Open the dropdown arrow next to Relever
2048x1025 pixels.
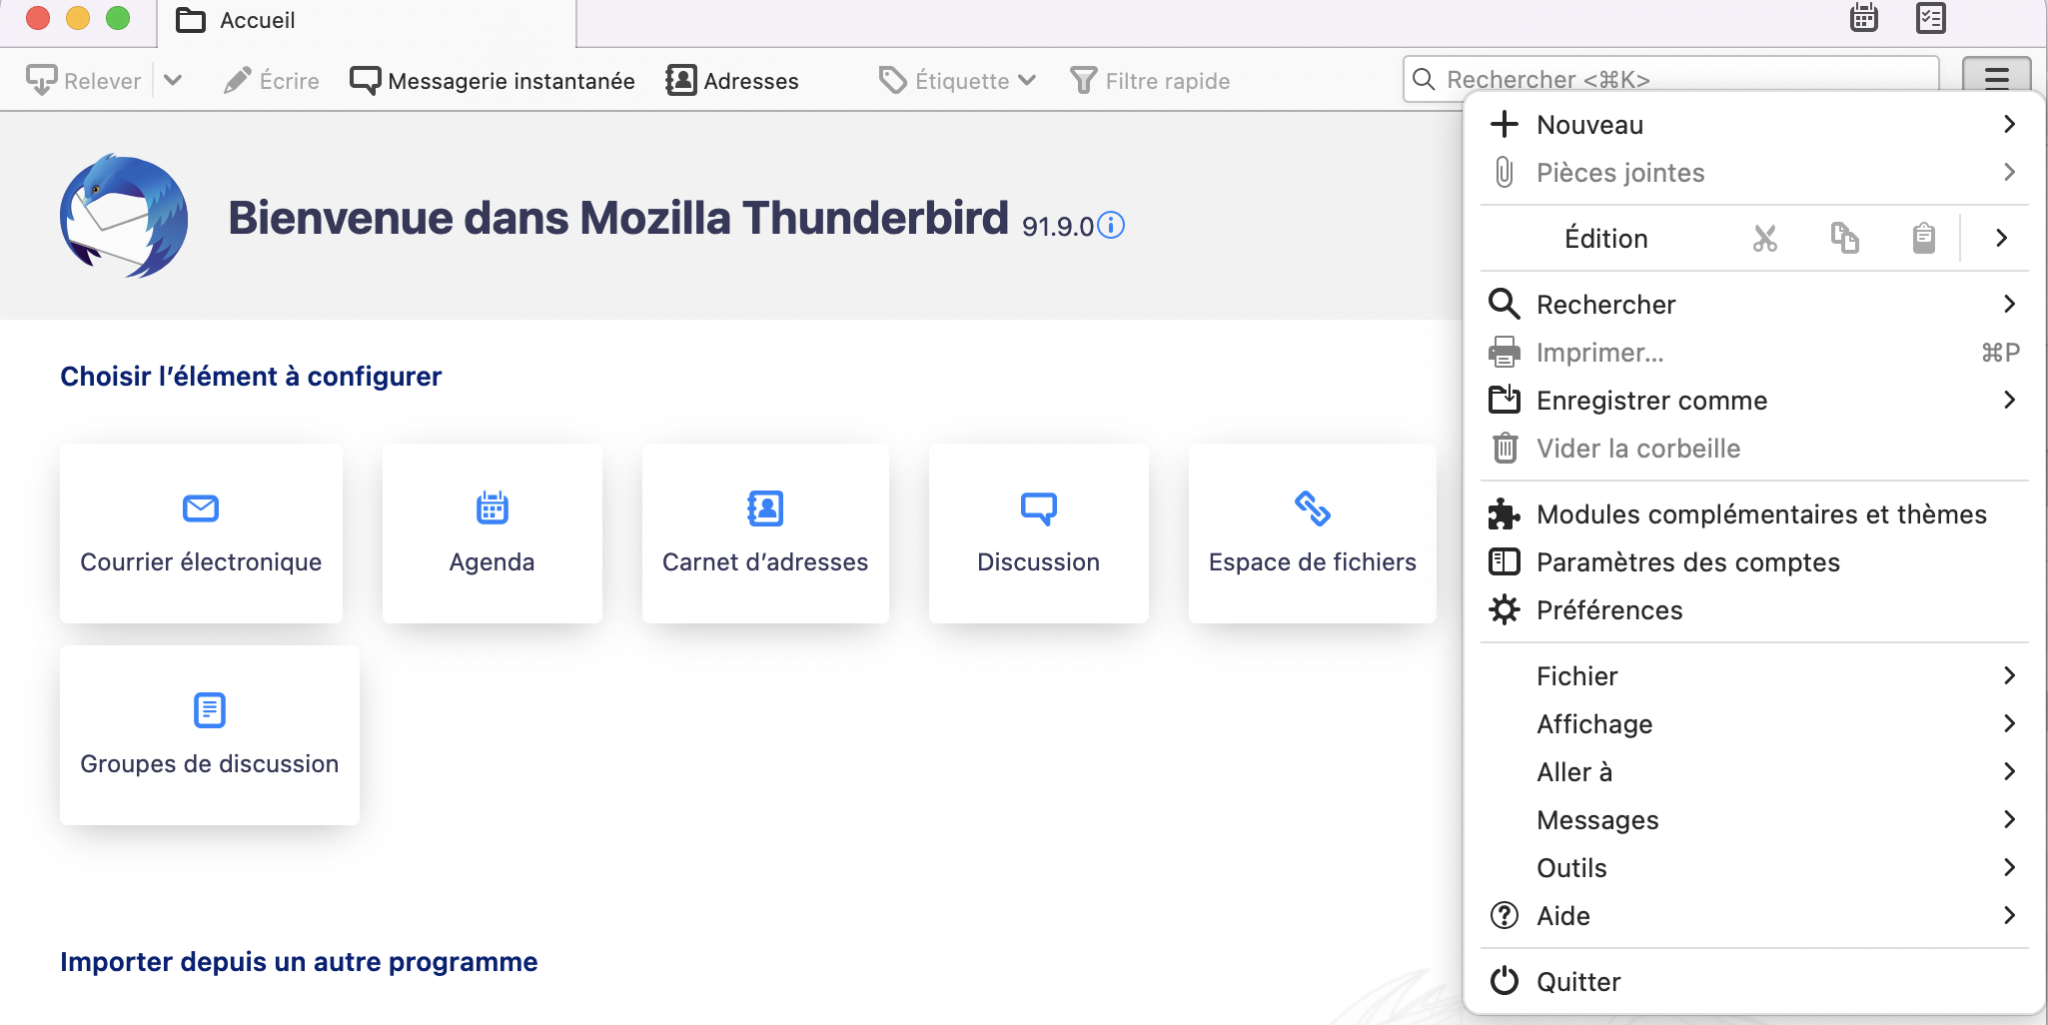[172, 80]
